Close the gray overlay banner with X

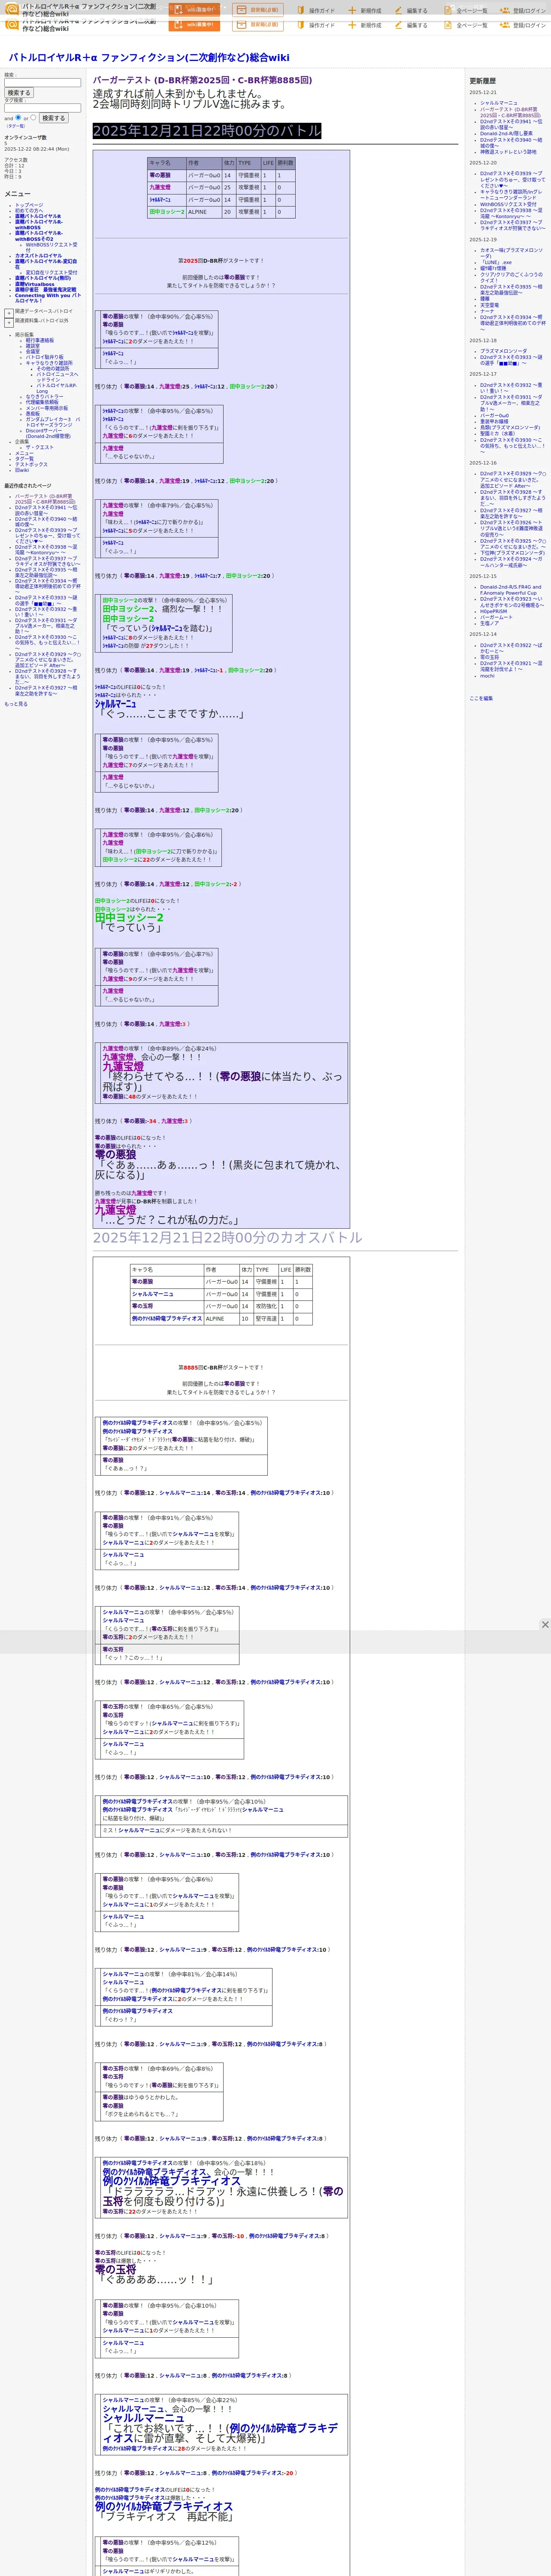(545, 1624)
